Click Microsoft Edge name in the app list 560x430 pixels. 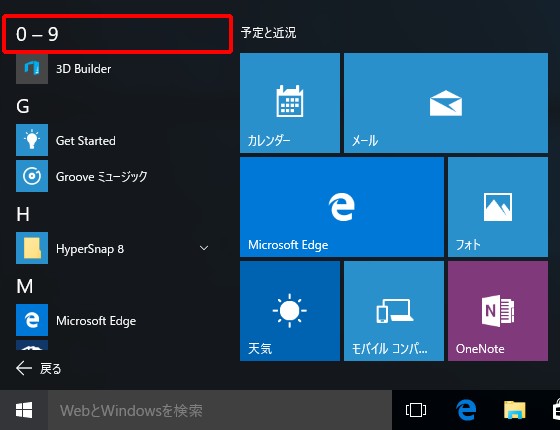(96, 321)
